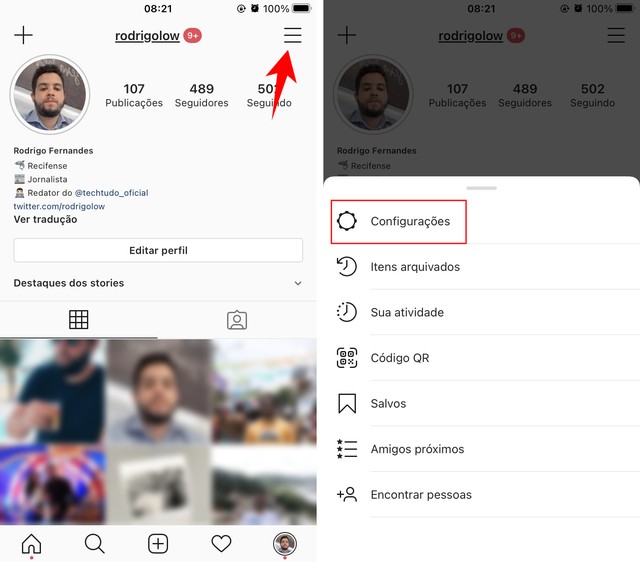Switch to the tagged photos tab
Image resolution: width=640 pixels, height=562 pixels.
click(x=237, y=320)
